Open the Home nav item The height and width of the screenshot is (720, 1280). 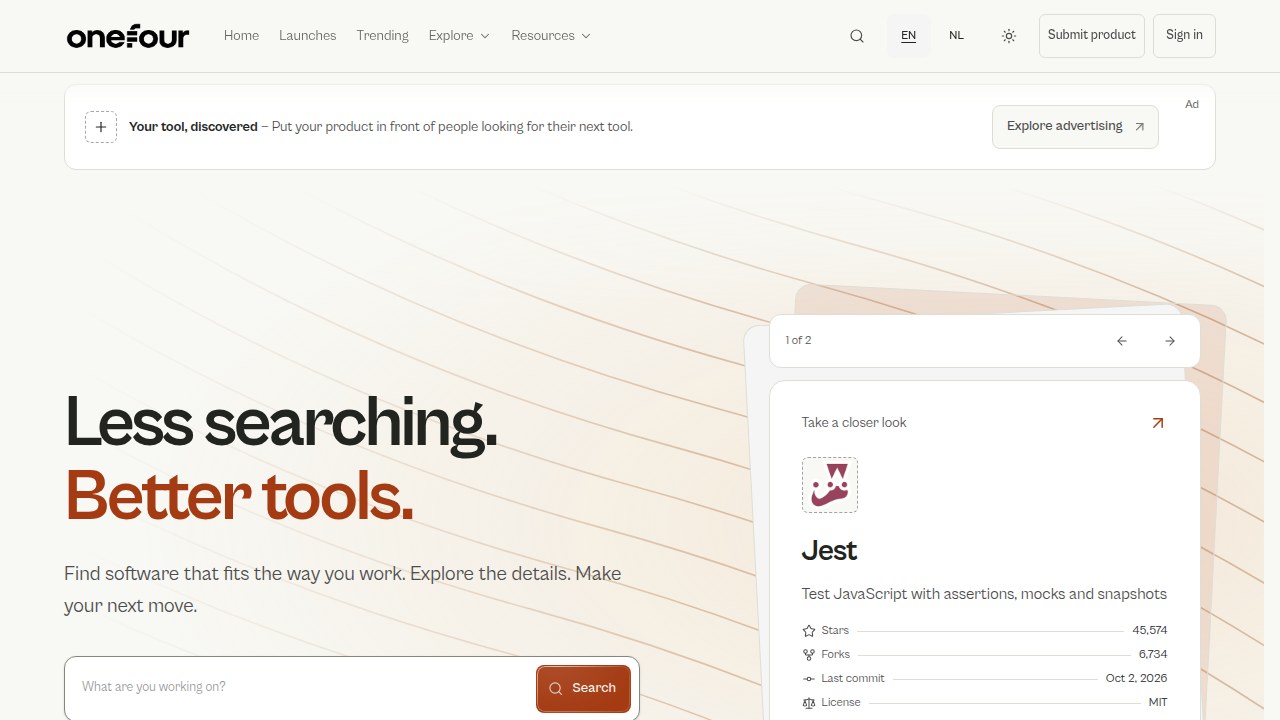241,36
